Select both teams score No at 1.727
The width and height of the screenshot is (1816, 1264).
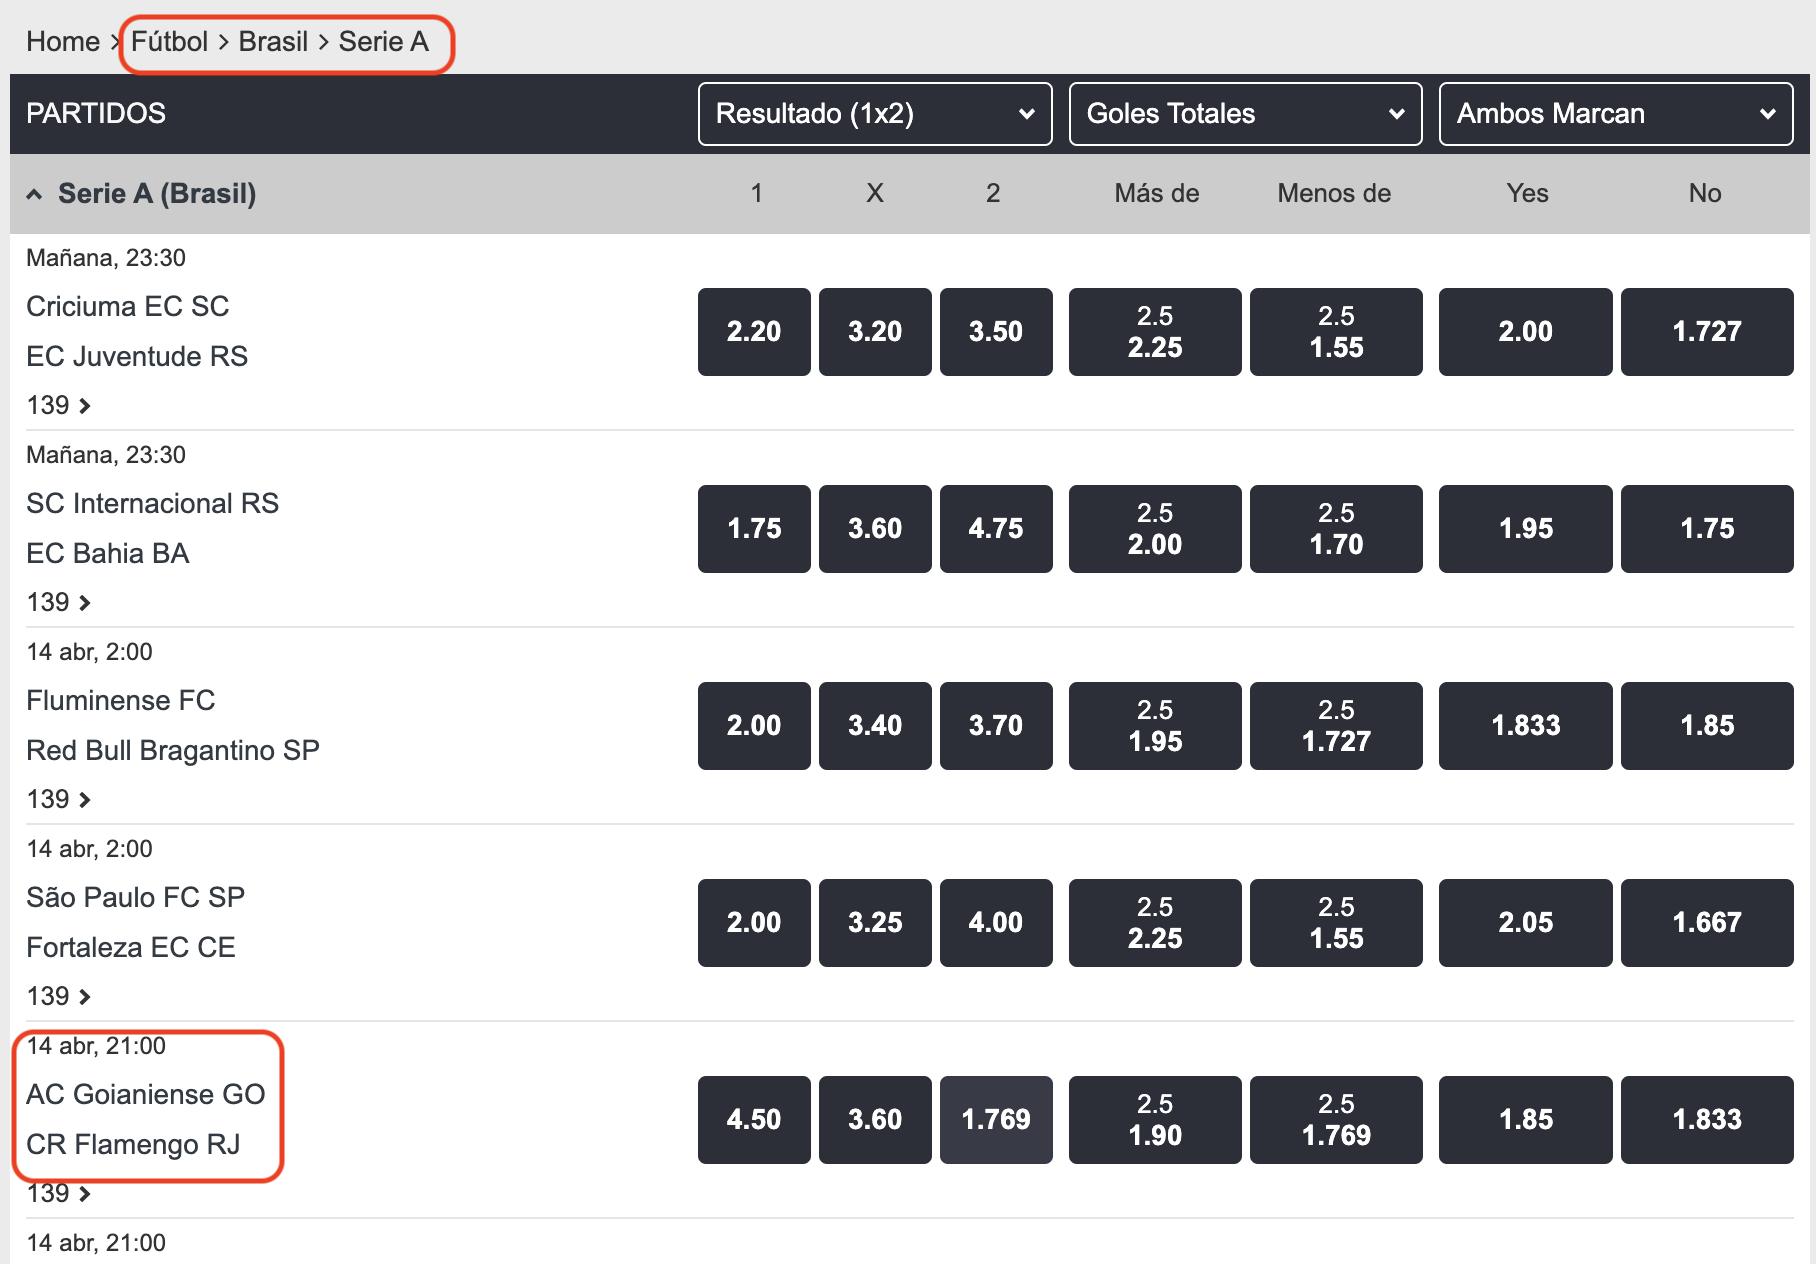(x=1707, y=332)
